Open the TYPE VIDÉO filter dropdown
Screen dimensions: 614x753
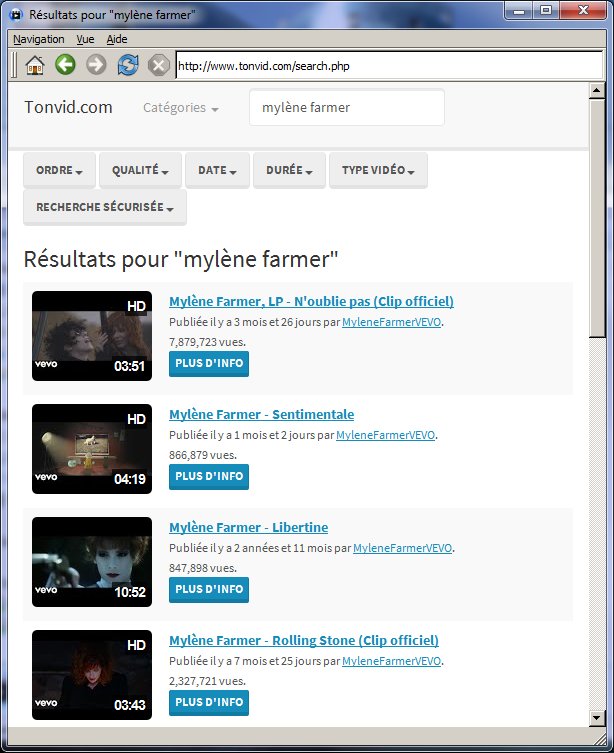pos(378,170)
